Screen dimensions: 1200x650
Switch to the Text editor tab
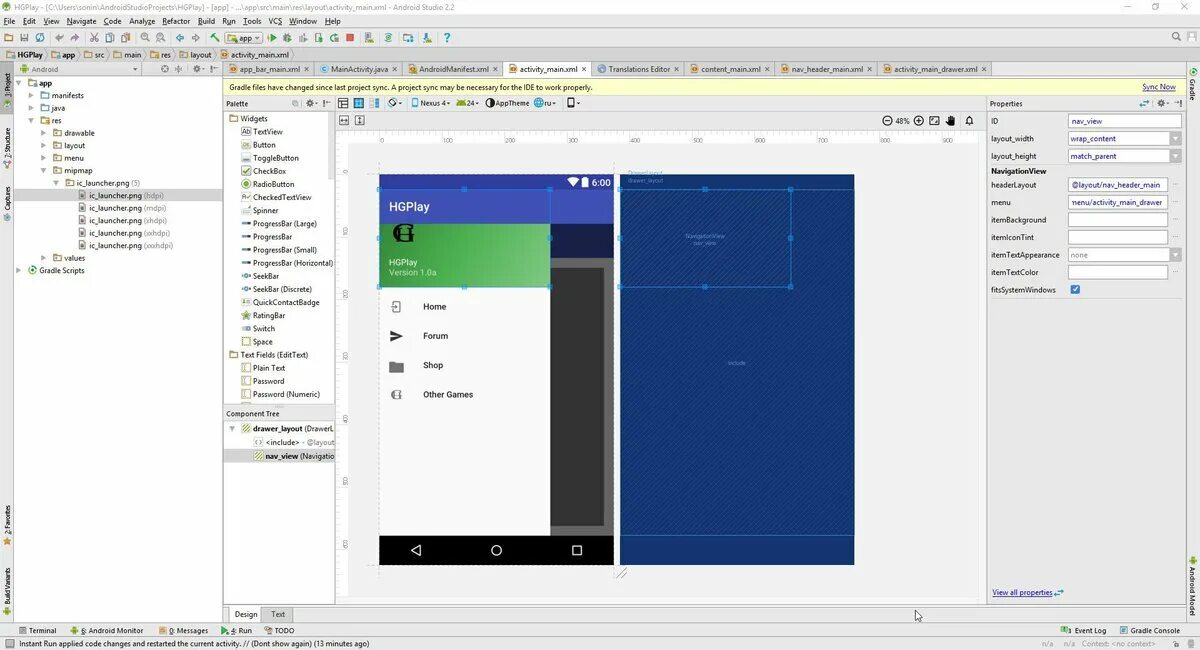[x=278, y=614]
